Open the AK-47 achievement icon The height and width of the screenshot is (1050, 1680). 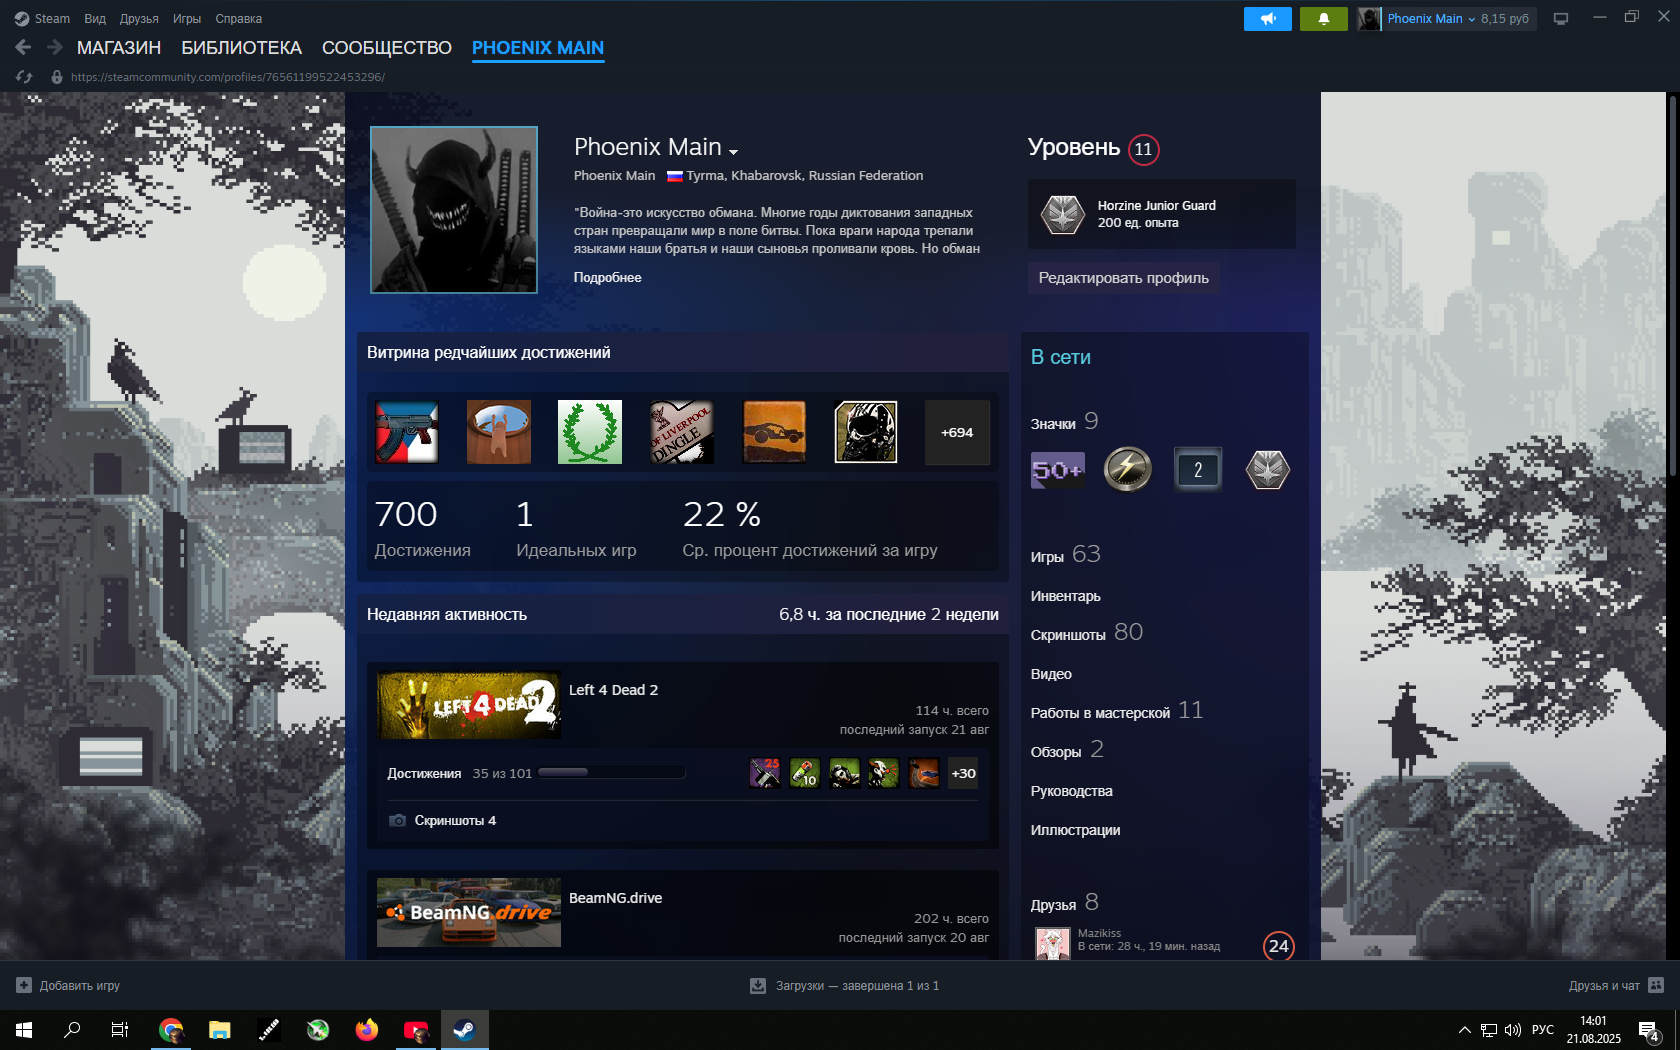(407, 432)
